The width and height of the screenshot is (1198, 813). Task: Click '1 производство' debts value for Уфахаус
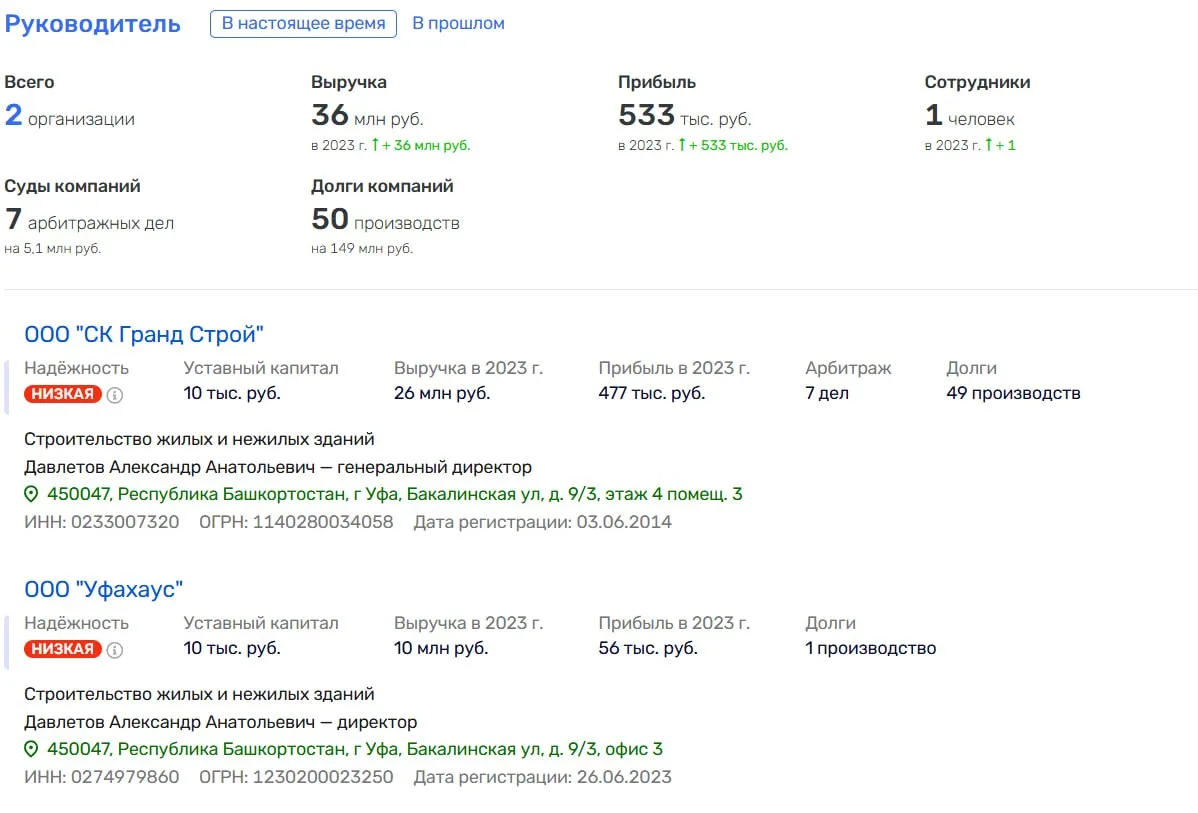coord(870,649)
